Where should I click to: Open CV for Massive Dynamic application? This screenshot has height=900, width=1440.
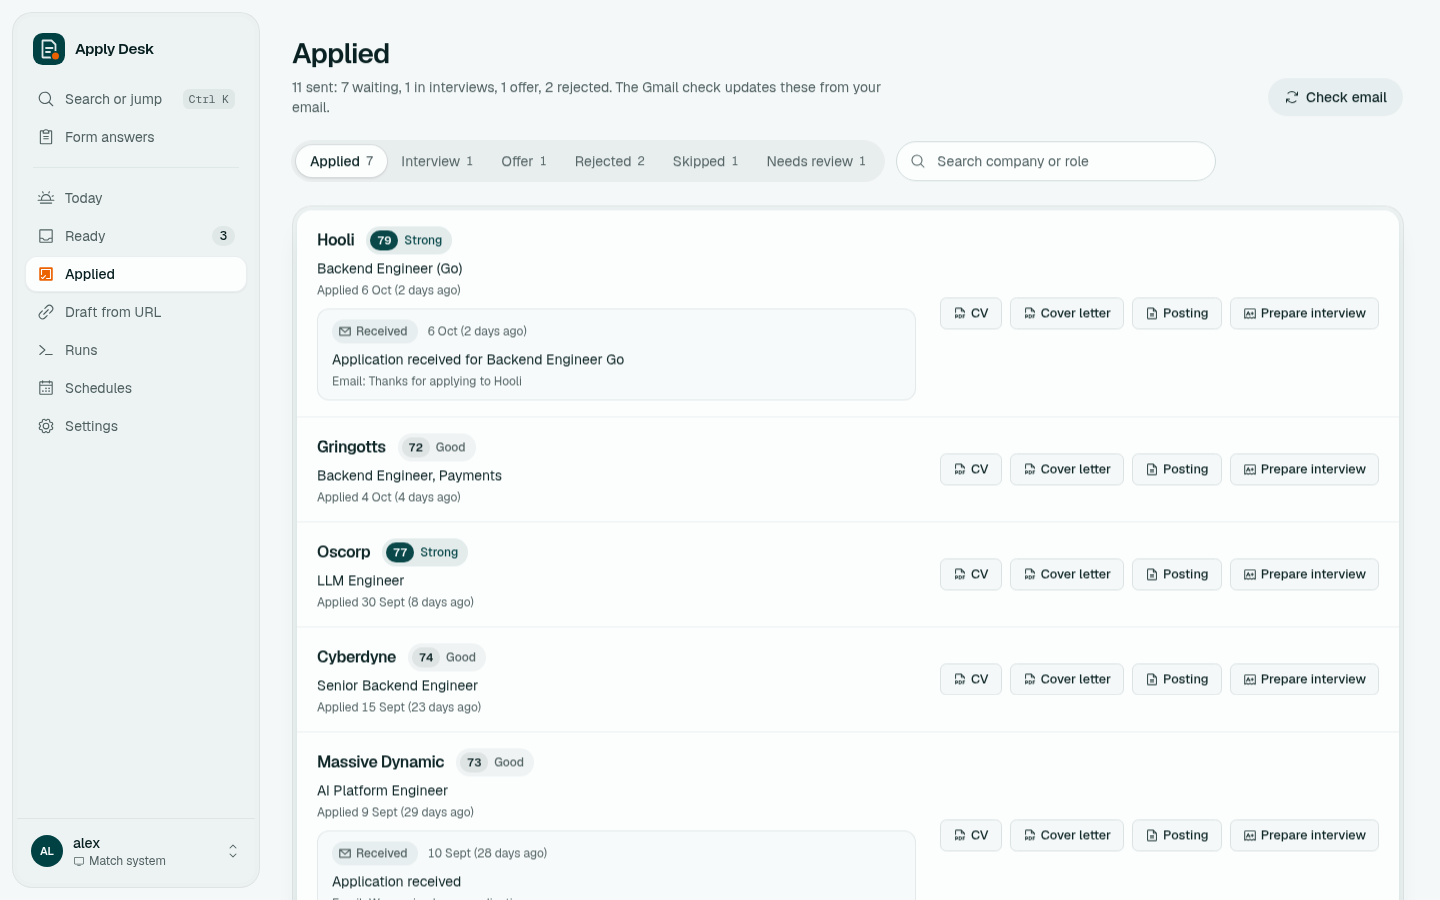(x=971, y=835)
